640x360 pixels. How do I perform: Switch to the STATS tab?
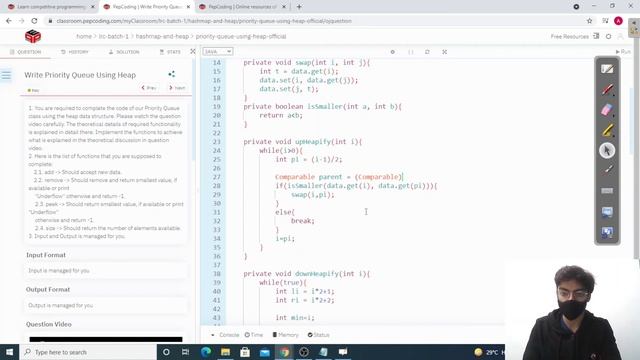click(x=170, y=52)
